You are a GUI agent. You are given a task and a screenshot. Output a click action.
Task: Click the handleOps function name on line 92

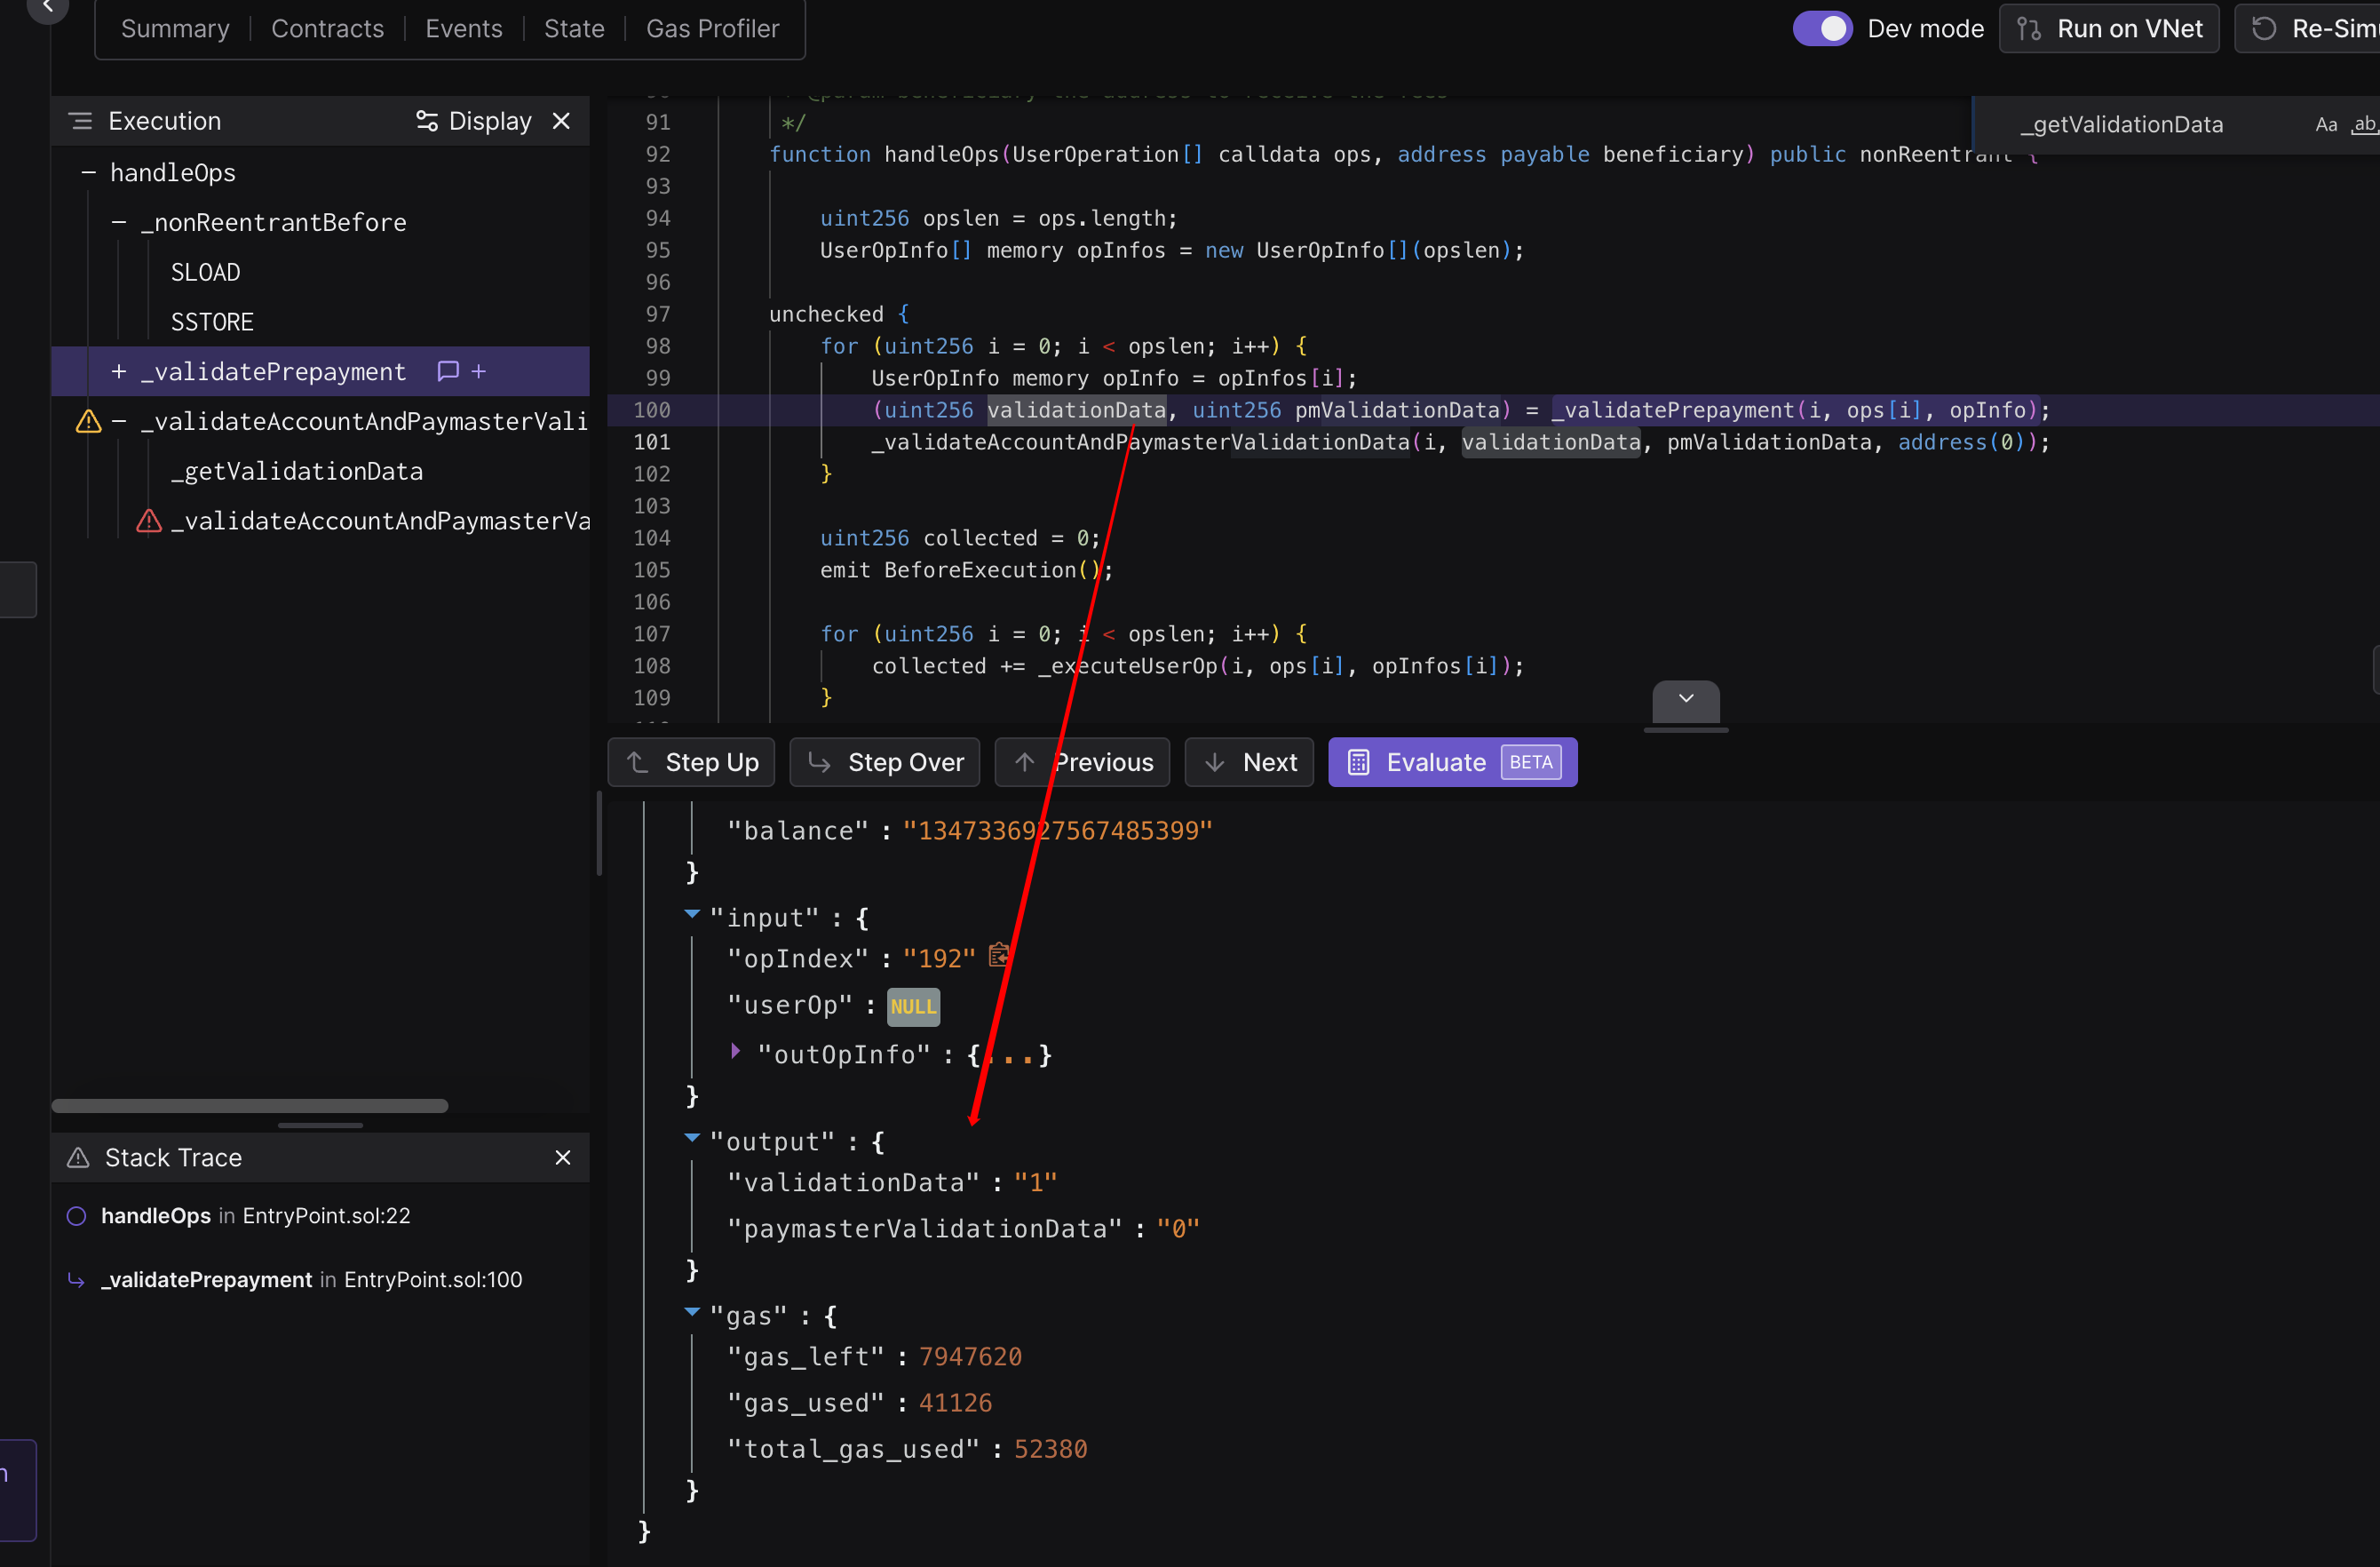pos(941,154)
